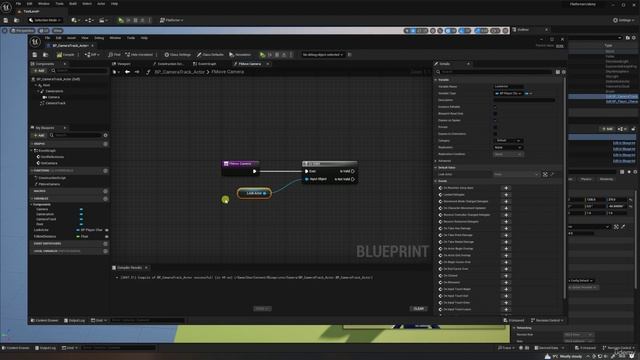The image size is (640, 360).
Task: Click the green Play button in blueprint editor
Action: [x=262, y=55]
